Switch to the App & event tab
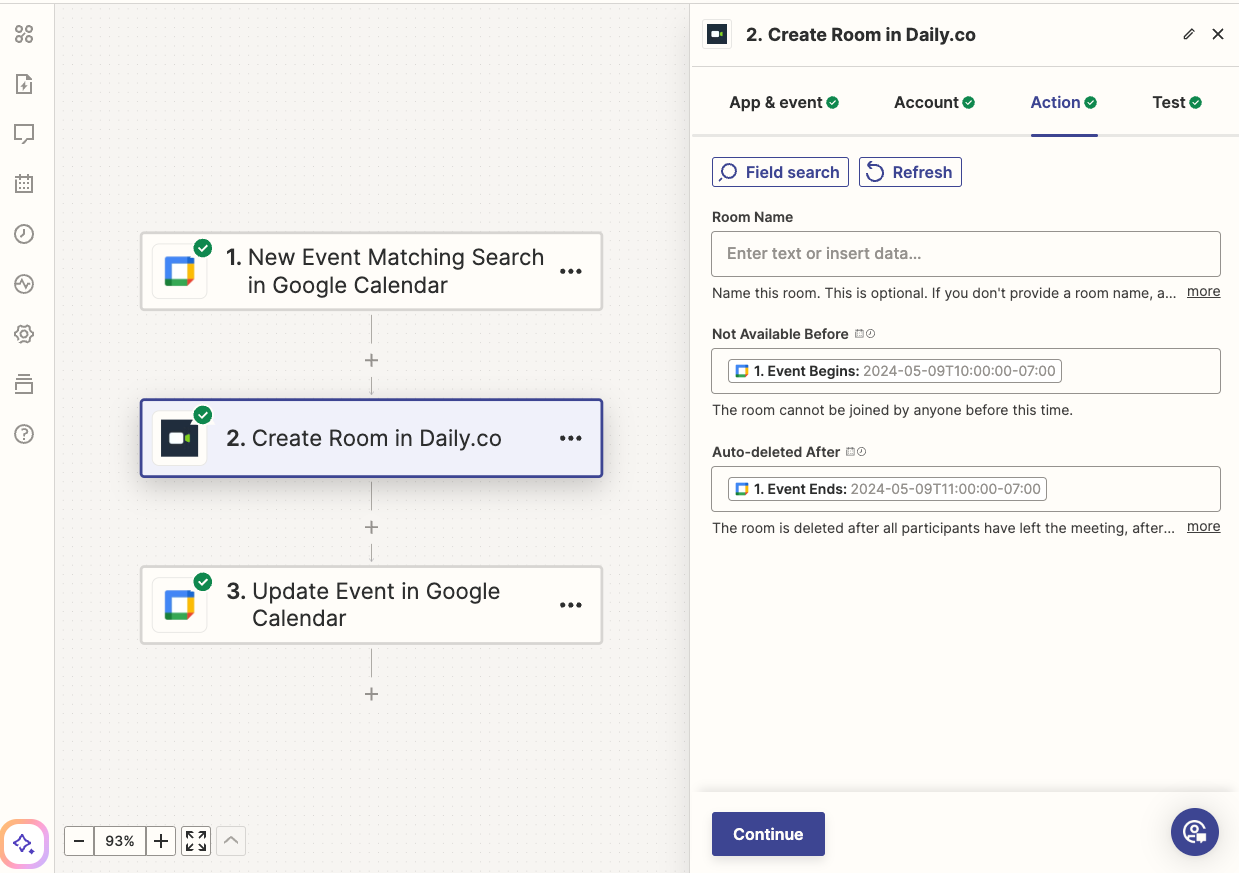 [x=784, y=102]
